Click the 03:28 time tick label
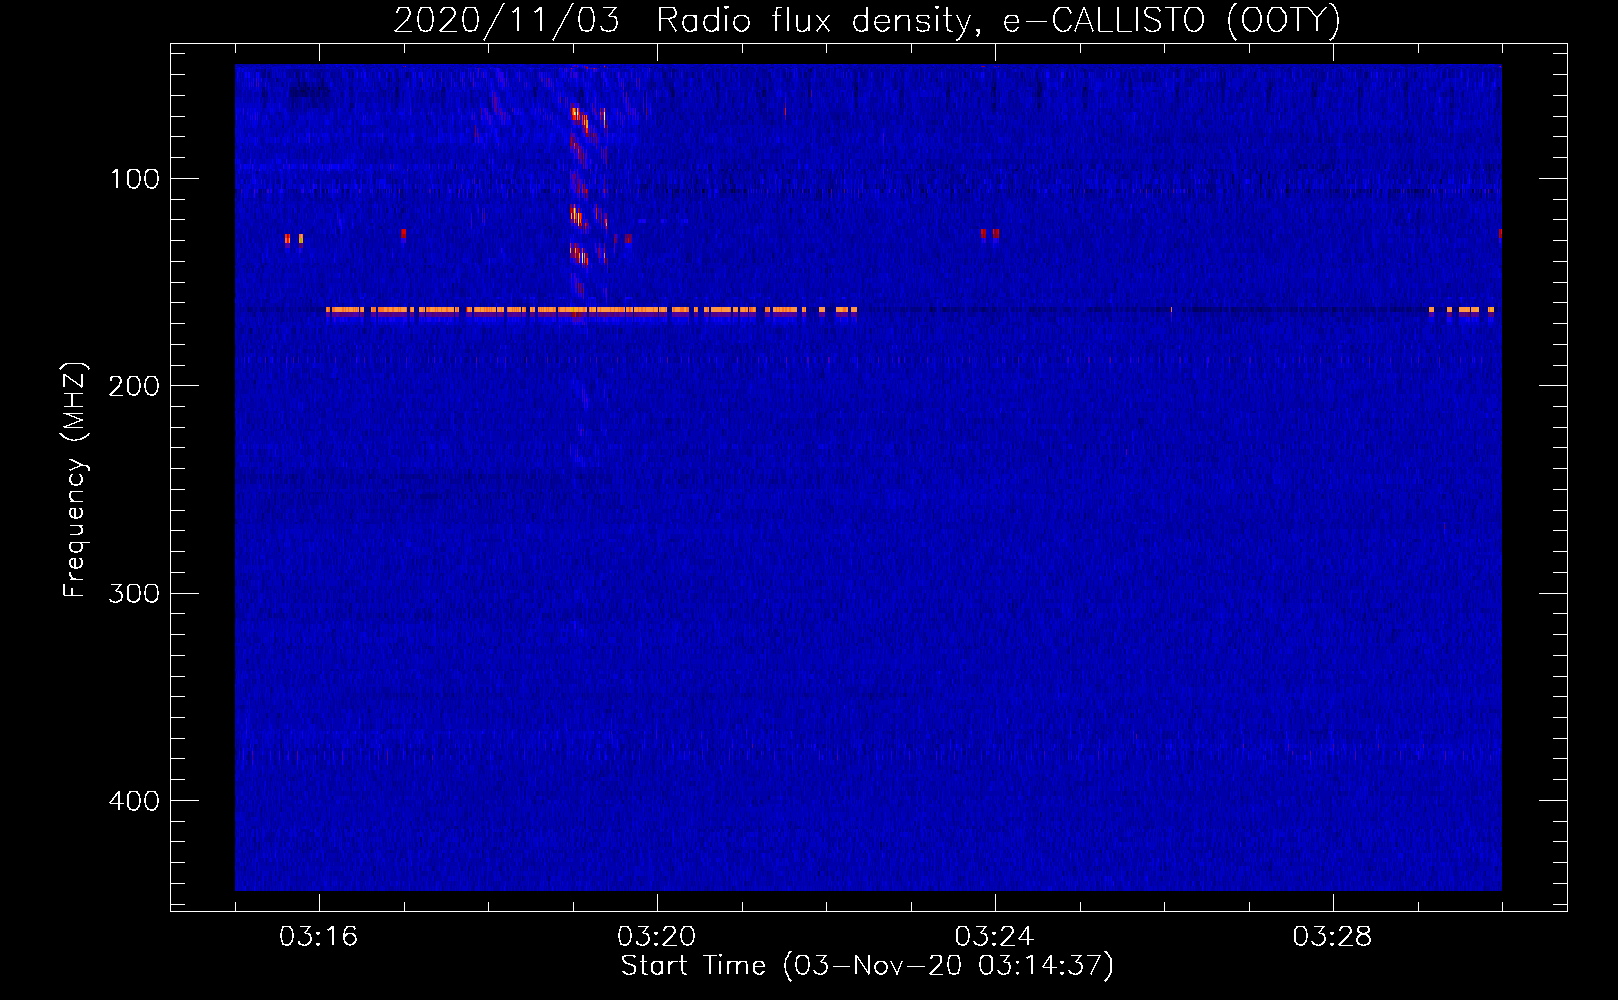The height and width of the screenshot is (1000, 1618). pyautogui.click(x=1332, y=937)
